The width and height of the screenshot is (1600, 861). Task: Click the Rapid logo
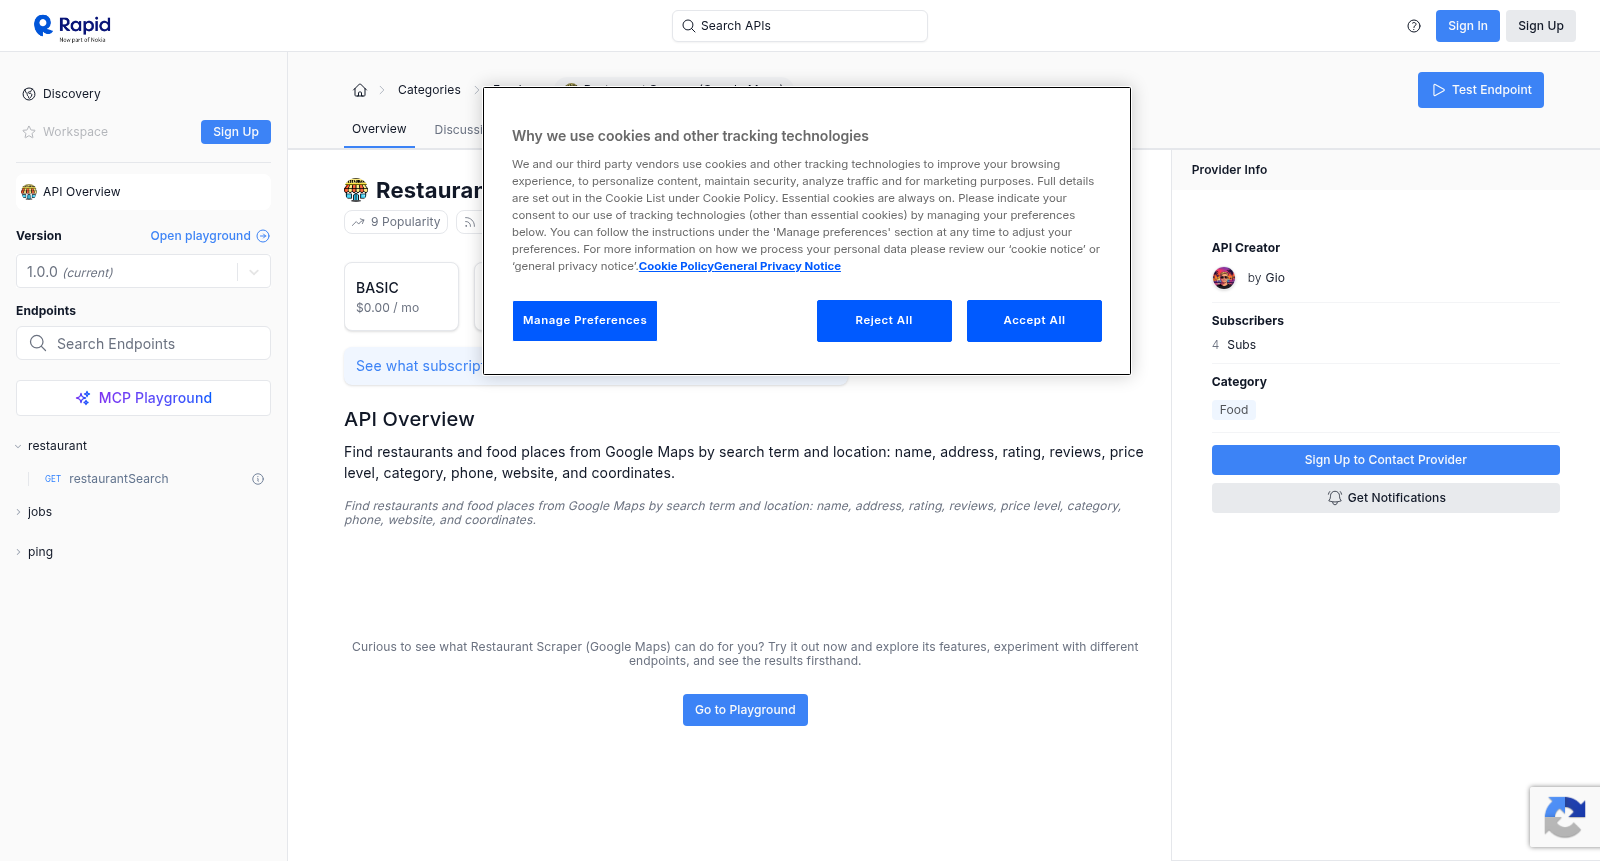click(72, 27)
